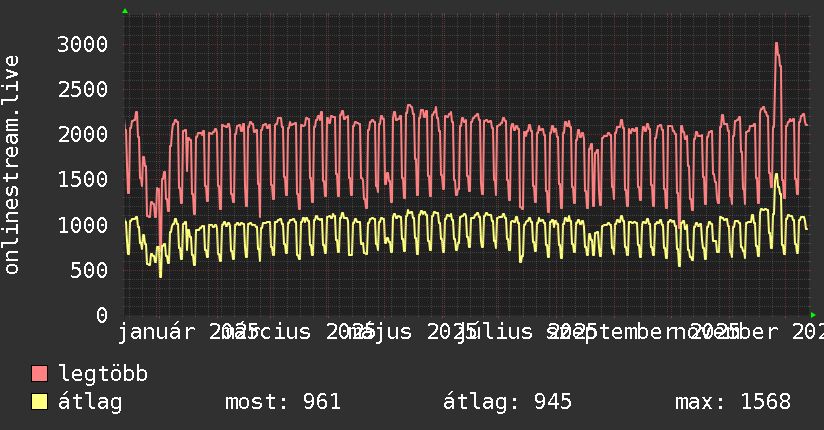Click the átlag legend label beside yellow swatch
The image size is (824, 430).
pos(90,402)
